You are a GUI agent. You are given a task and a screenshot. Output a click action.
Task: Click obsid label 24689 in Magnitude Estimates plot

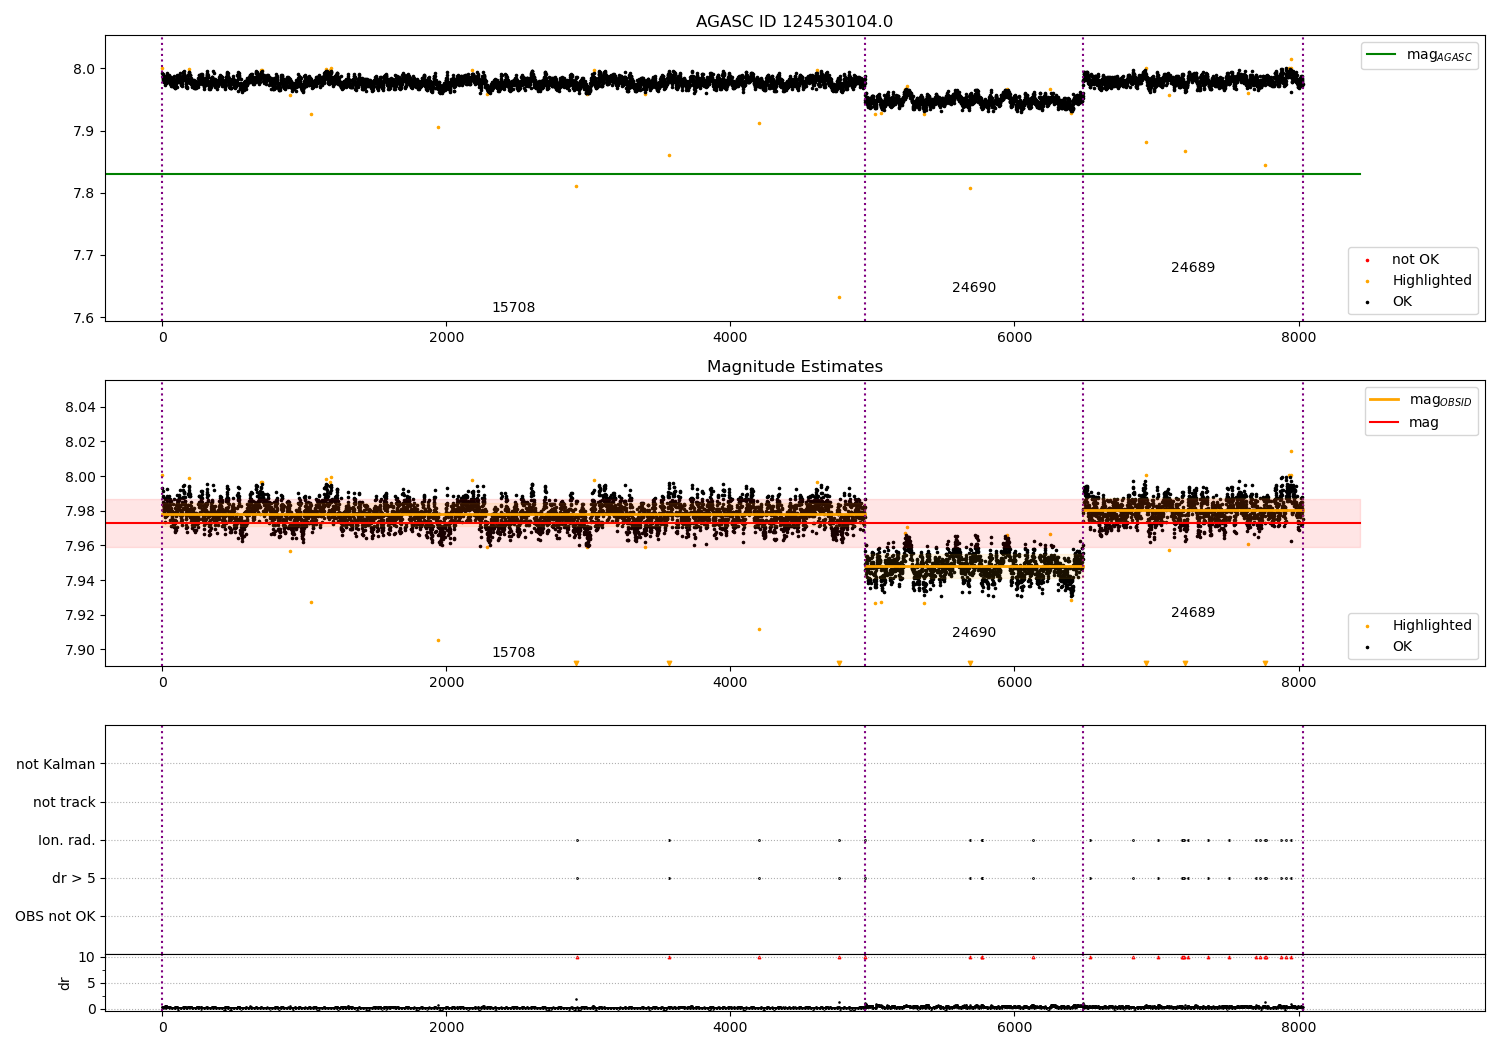pos(1192,613)
